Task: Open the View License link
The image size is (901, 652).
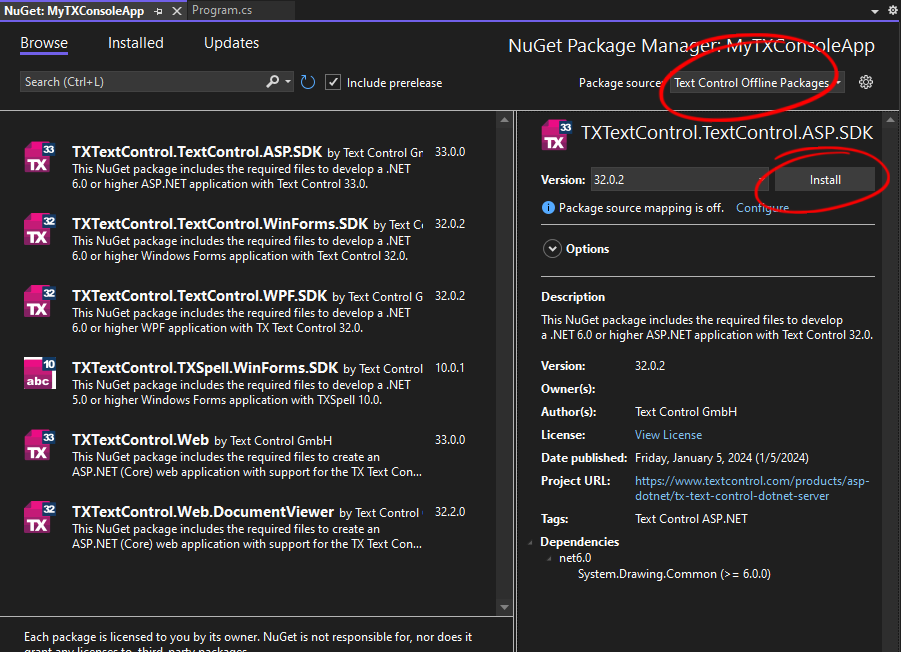Action: (x=668, y=435)
